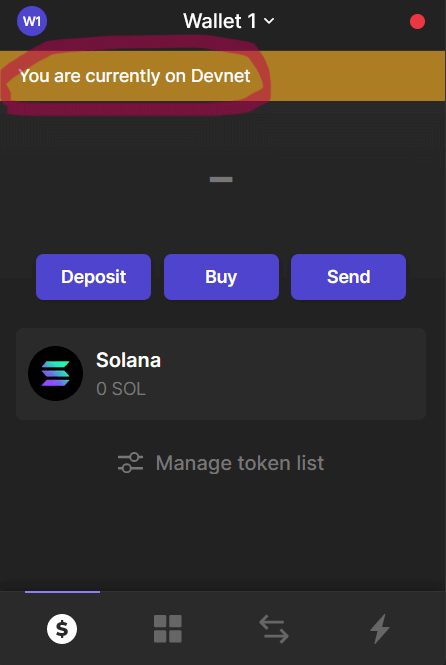Click the purple active tab indicator line

(62, 592)
